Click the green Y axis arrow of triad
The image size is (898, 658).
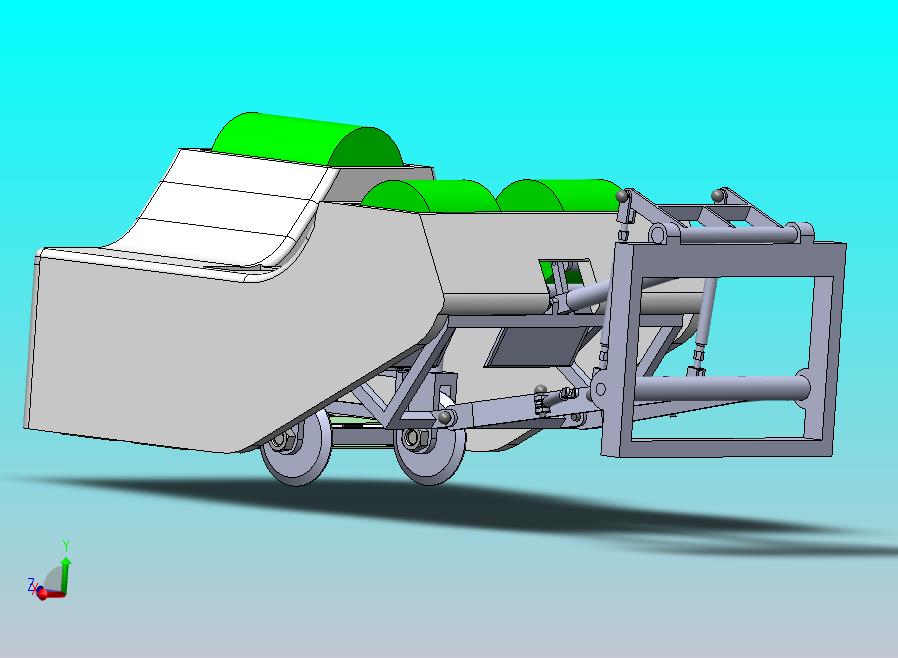(x=66, y=574)
